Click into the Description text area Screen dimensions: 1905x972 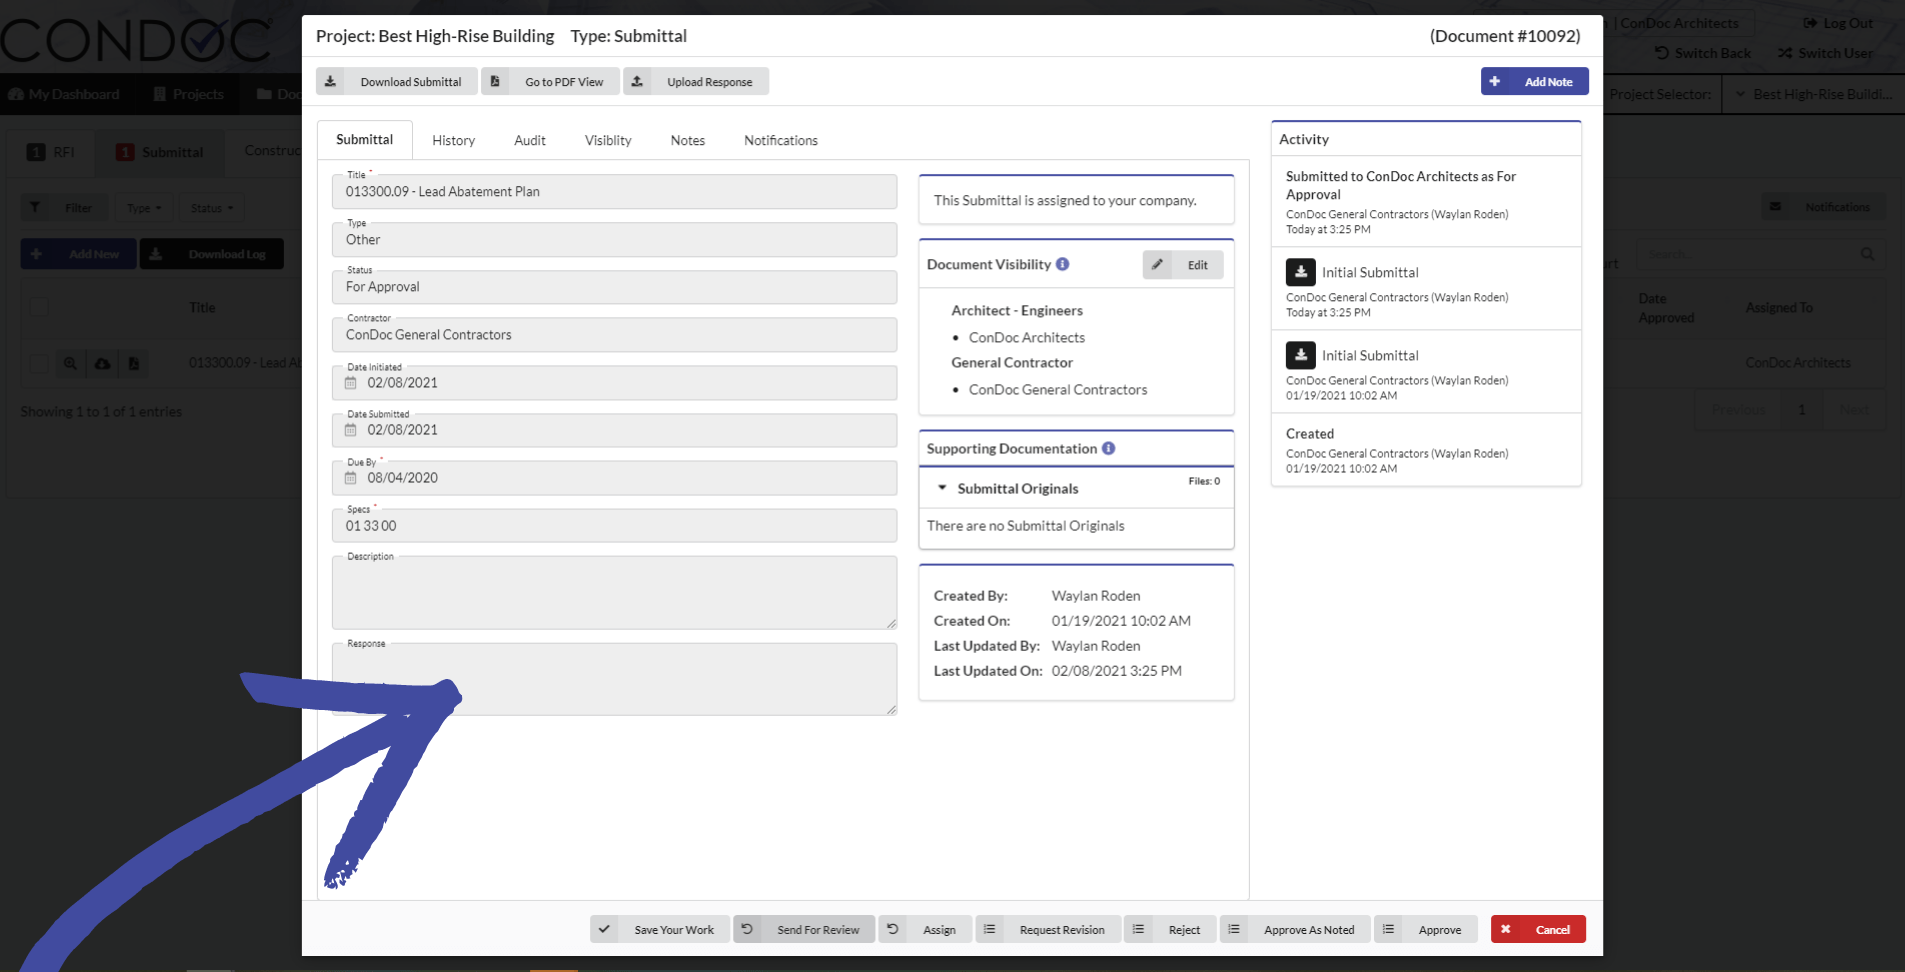click(614, 593)
